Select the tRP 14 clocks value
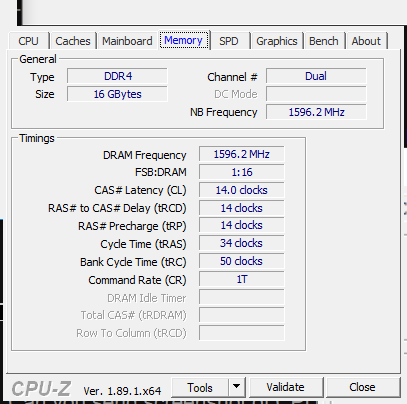The height and width of the screenshot is (404, 407). point(242,225)
